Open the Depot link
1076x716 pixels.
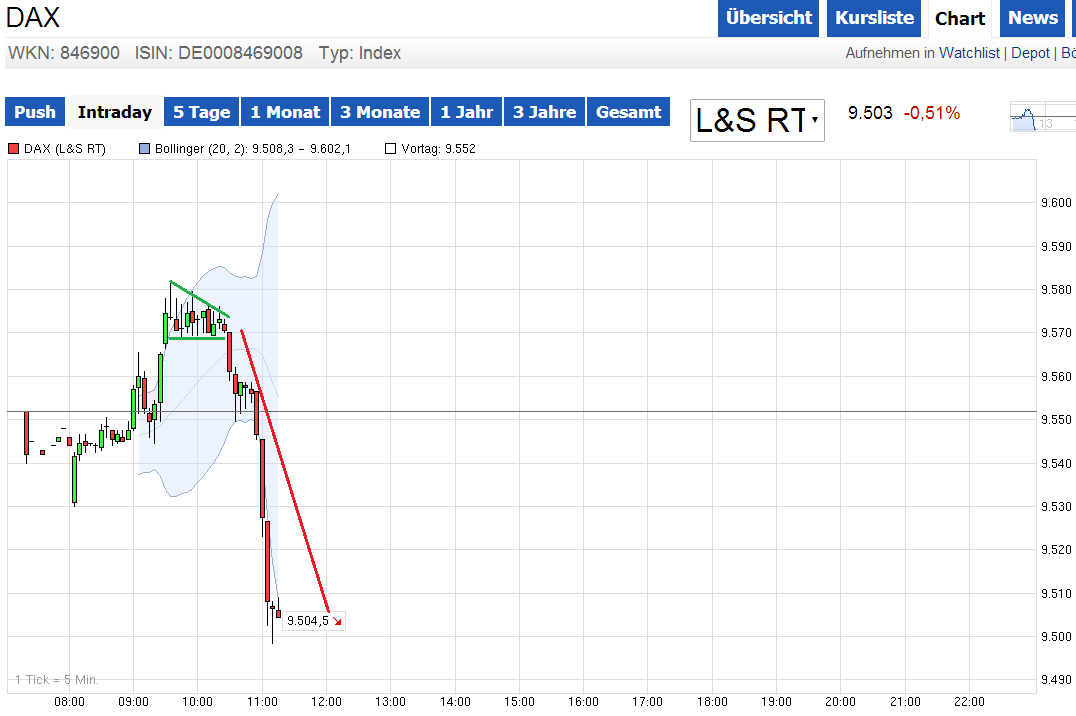1030,53
